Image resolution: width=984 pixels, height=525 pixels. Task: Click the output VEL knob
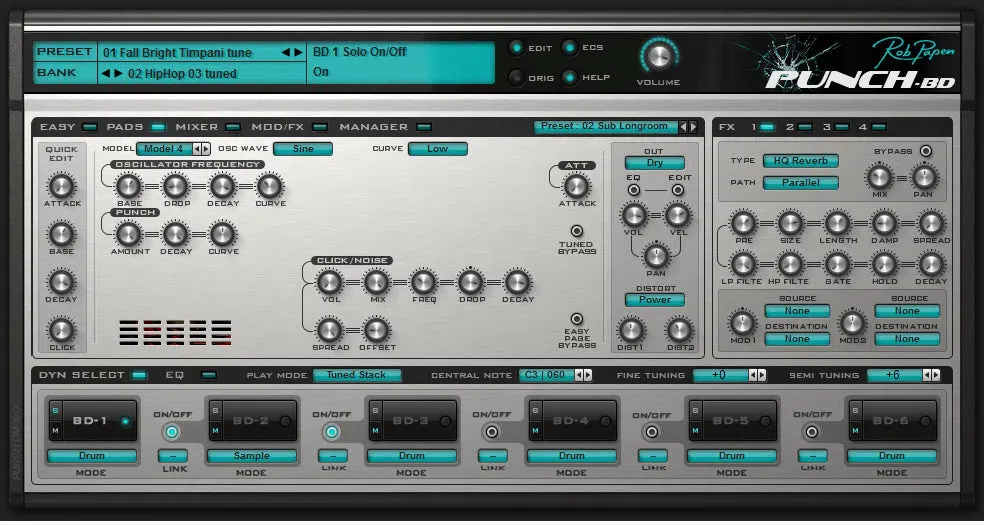[678, 215]
